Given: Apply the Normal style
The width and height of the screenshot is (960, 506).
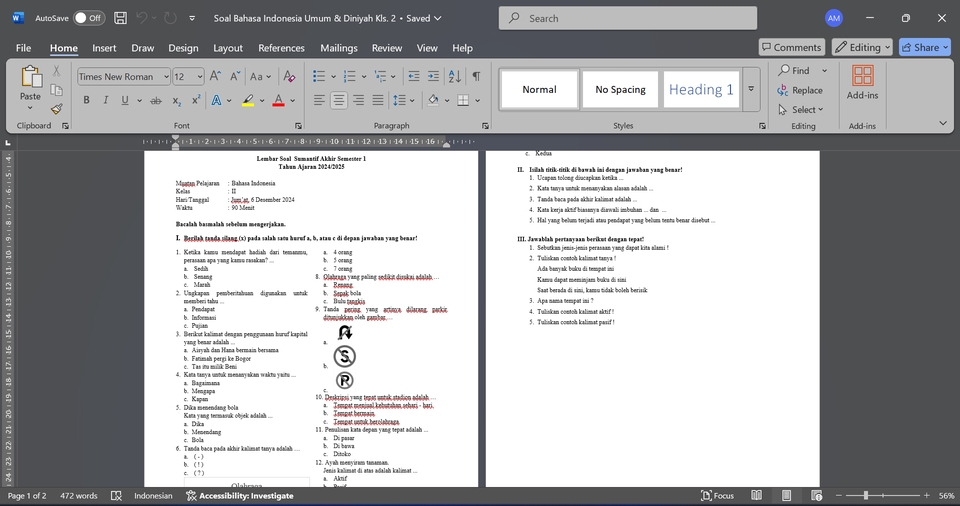Looking at the screenshot, I should pyautogui.click(x=539, y=89).
